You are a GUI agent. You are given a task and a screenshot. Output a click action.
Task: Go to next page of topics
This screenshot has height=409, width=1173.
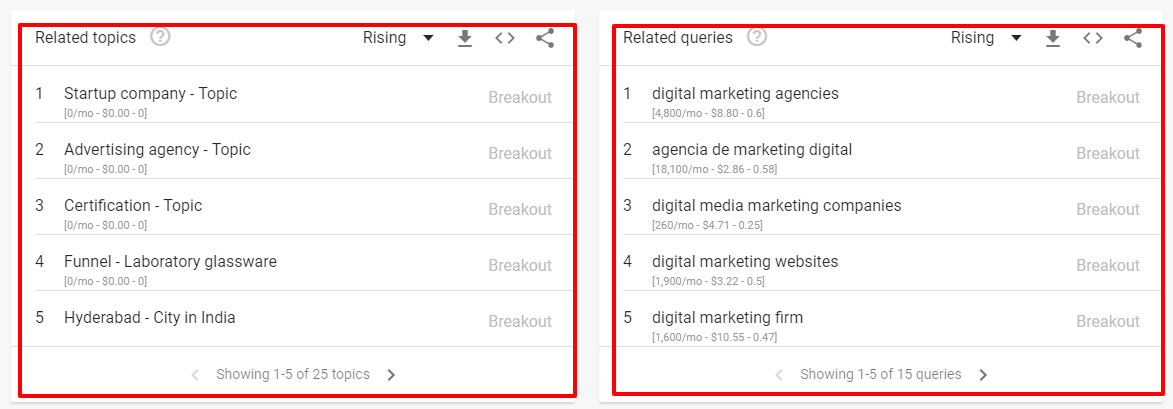coord(392,375)
